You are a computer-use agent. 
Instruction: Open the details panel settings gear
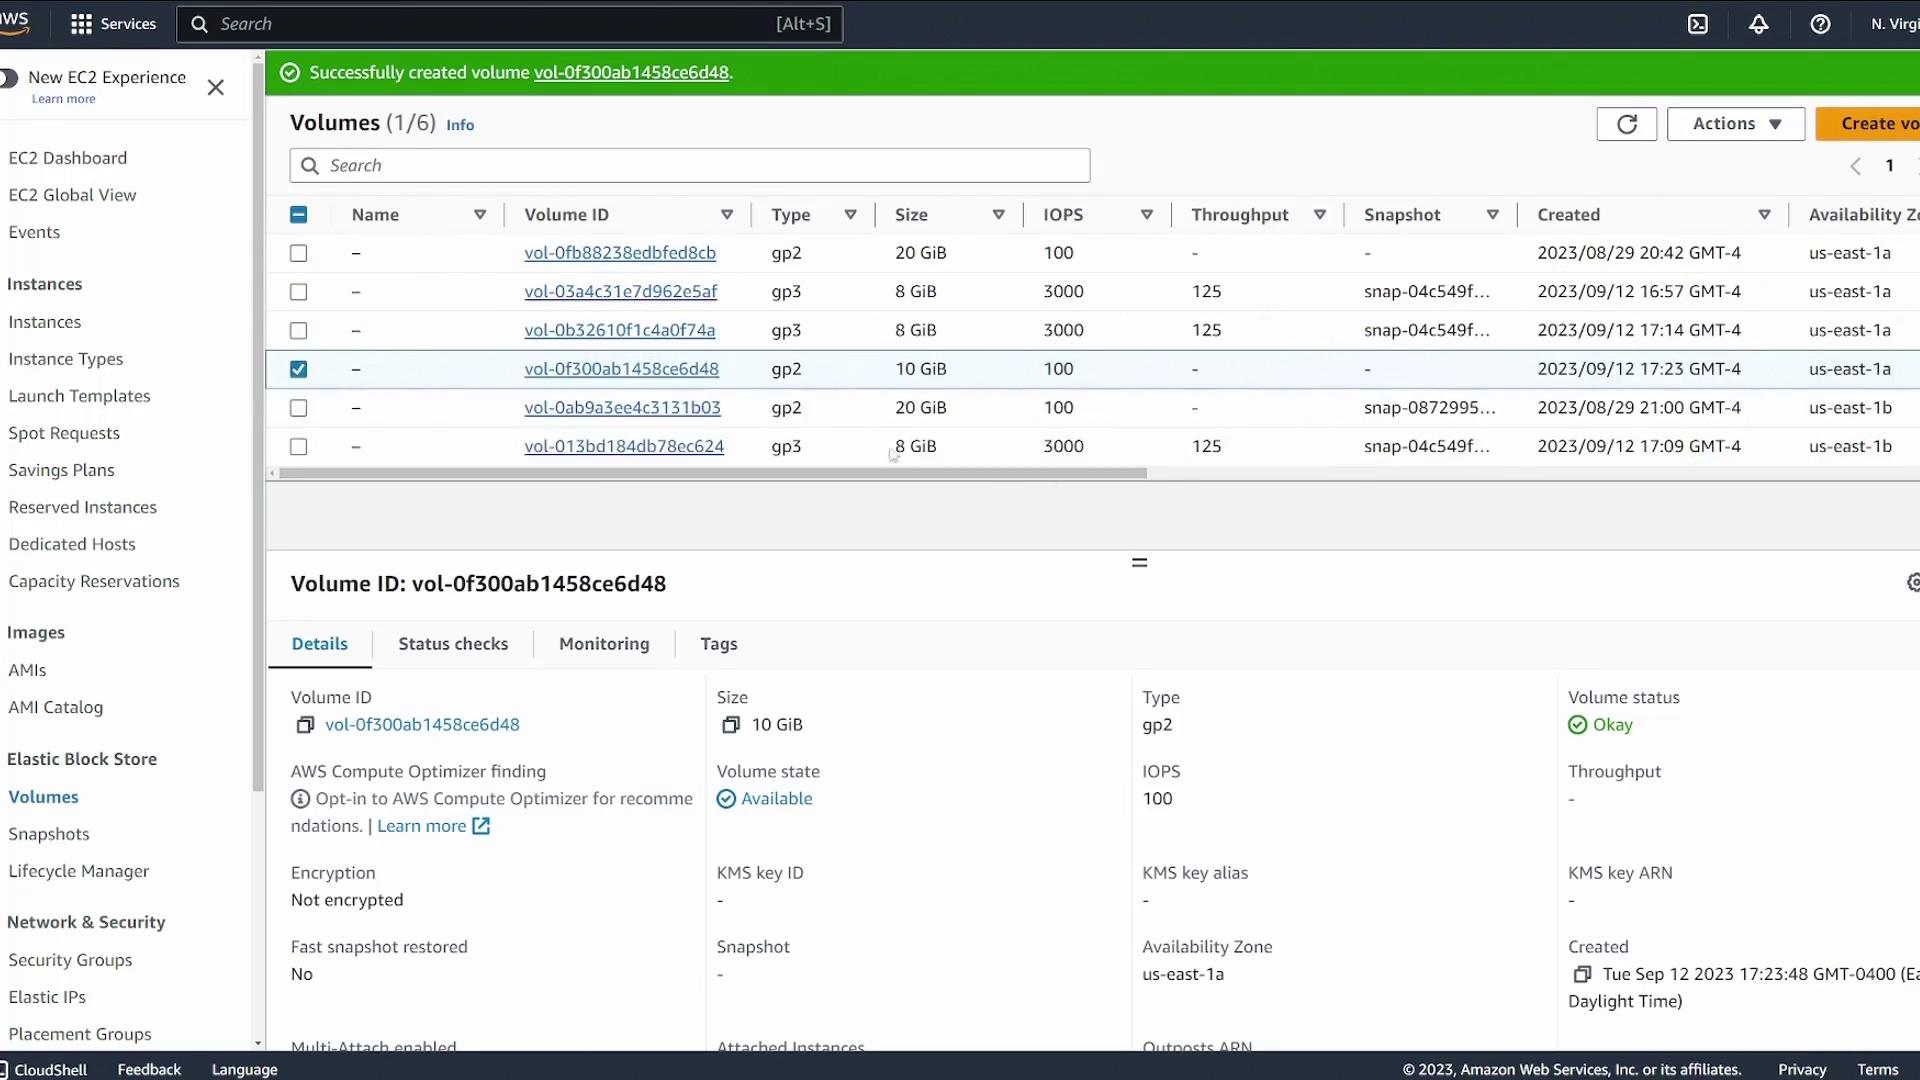(1913, 583)
